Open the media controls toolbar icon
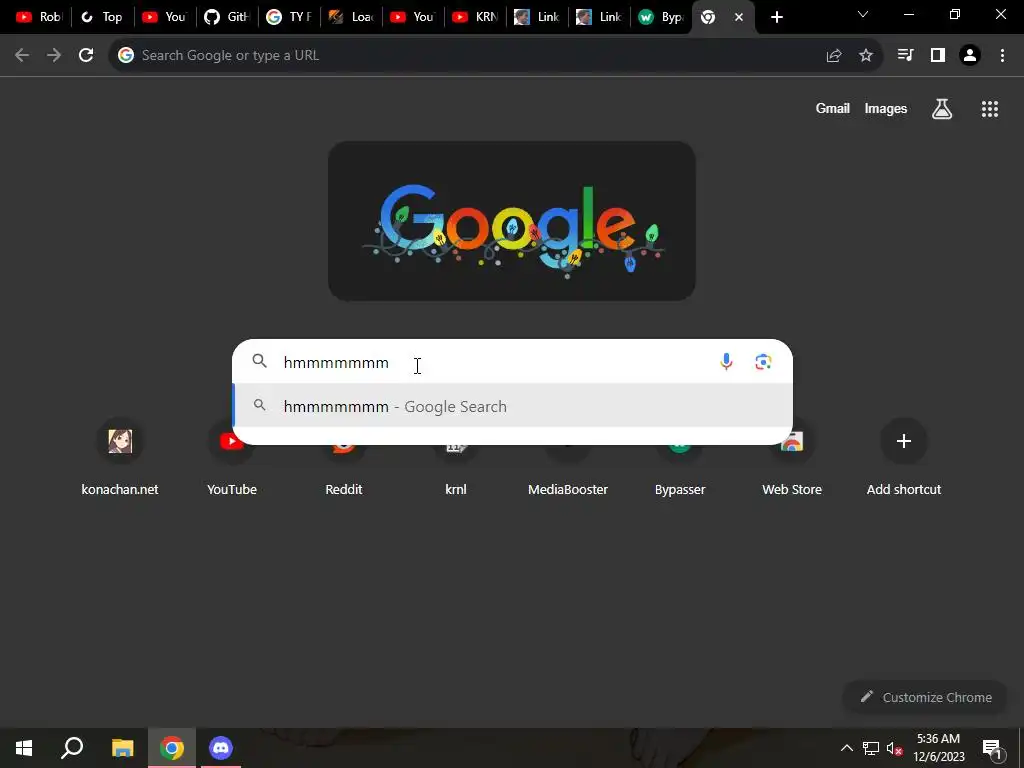Screen dimensions: 1024x768 click(x=905, y=56)
